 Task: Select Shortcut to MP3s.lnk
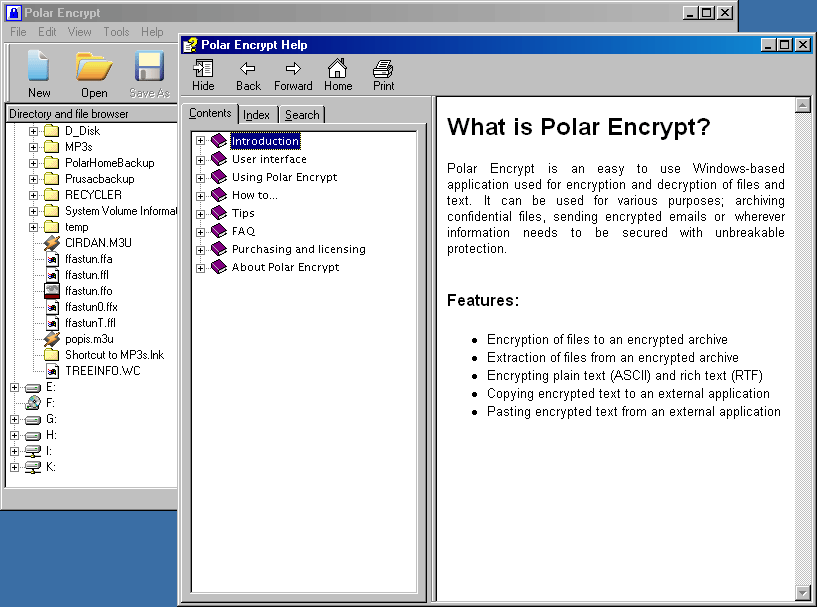point(115,355)
